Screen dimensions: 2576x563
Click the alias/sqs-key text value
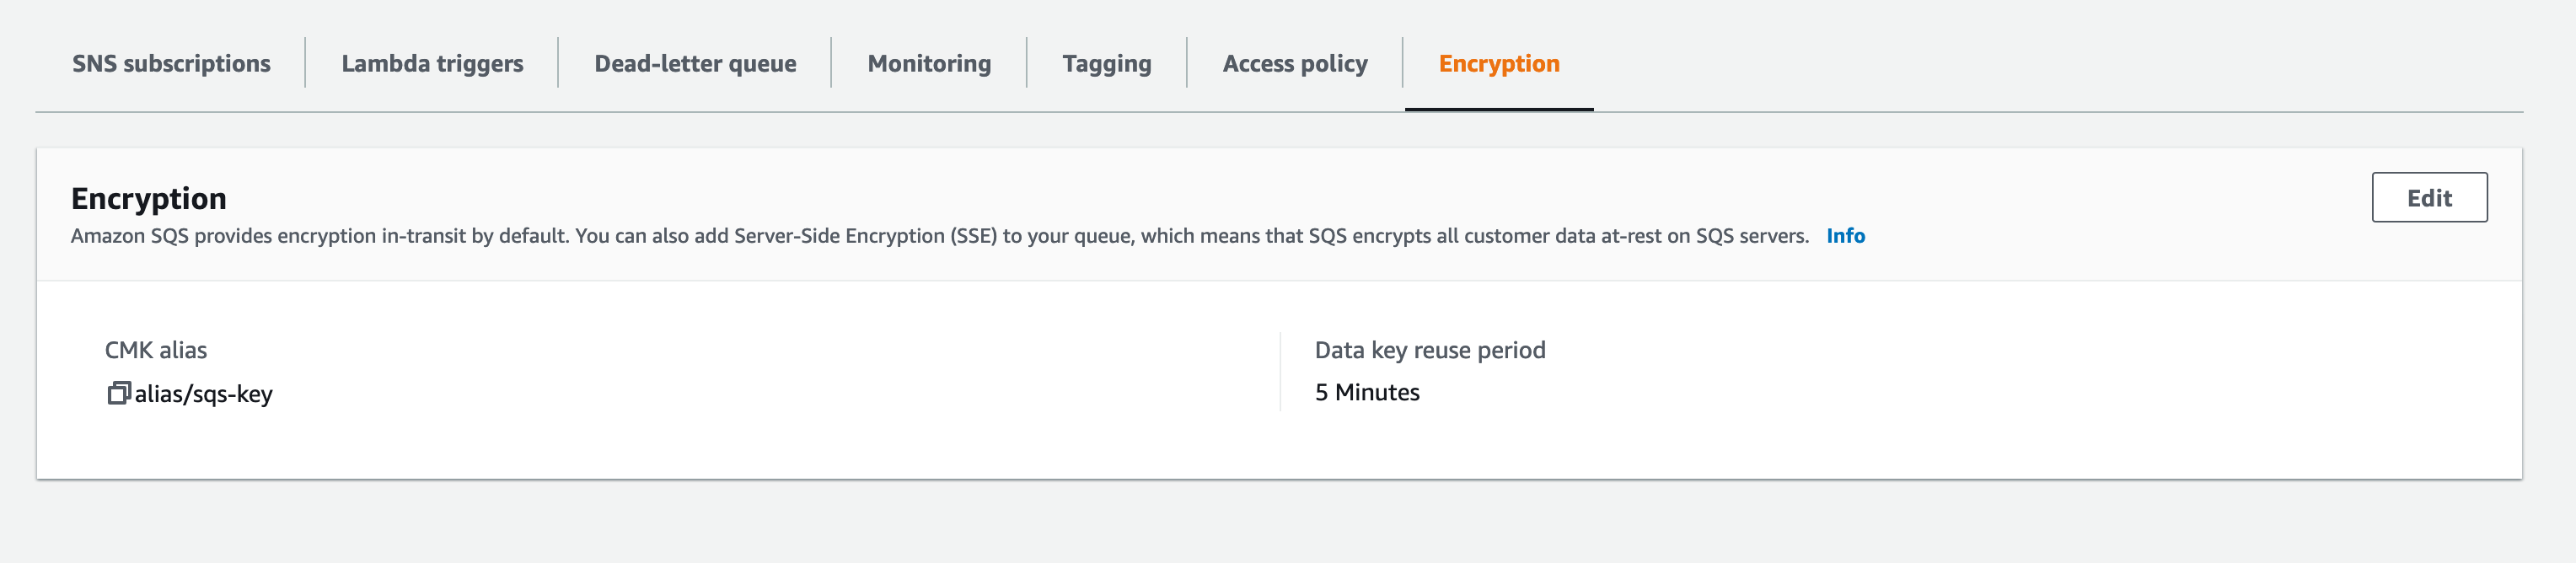204,394
